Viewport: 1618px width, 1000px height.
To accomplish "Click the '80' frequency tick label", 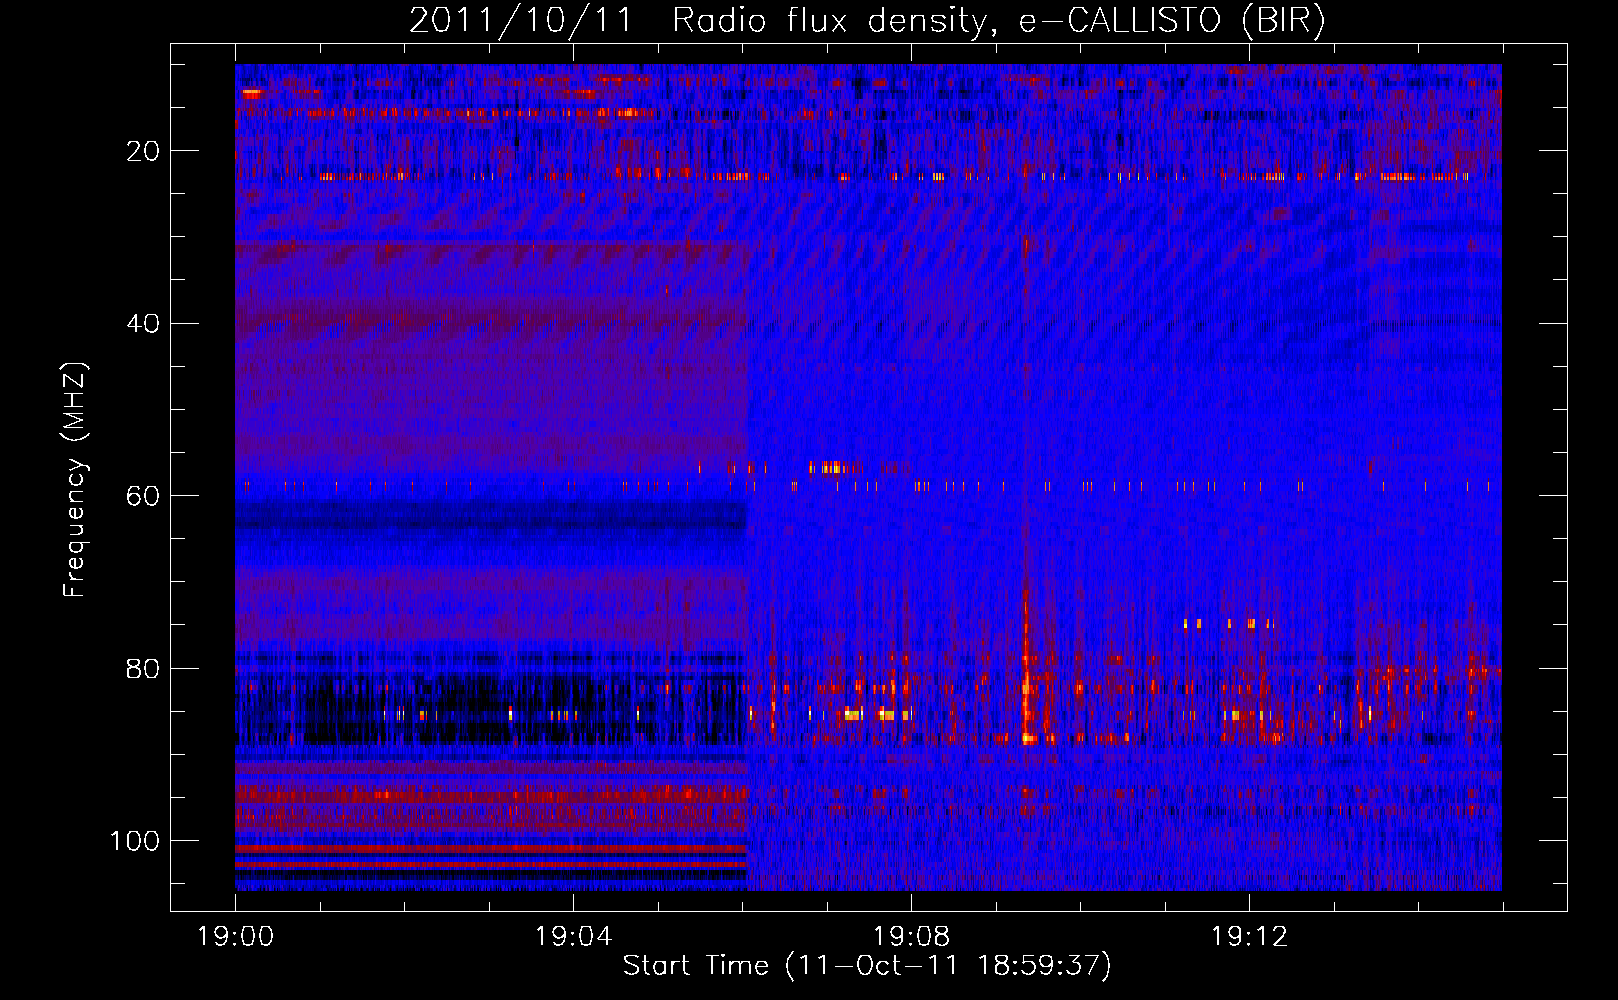I will (144, 668).
